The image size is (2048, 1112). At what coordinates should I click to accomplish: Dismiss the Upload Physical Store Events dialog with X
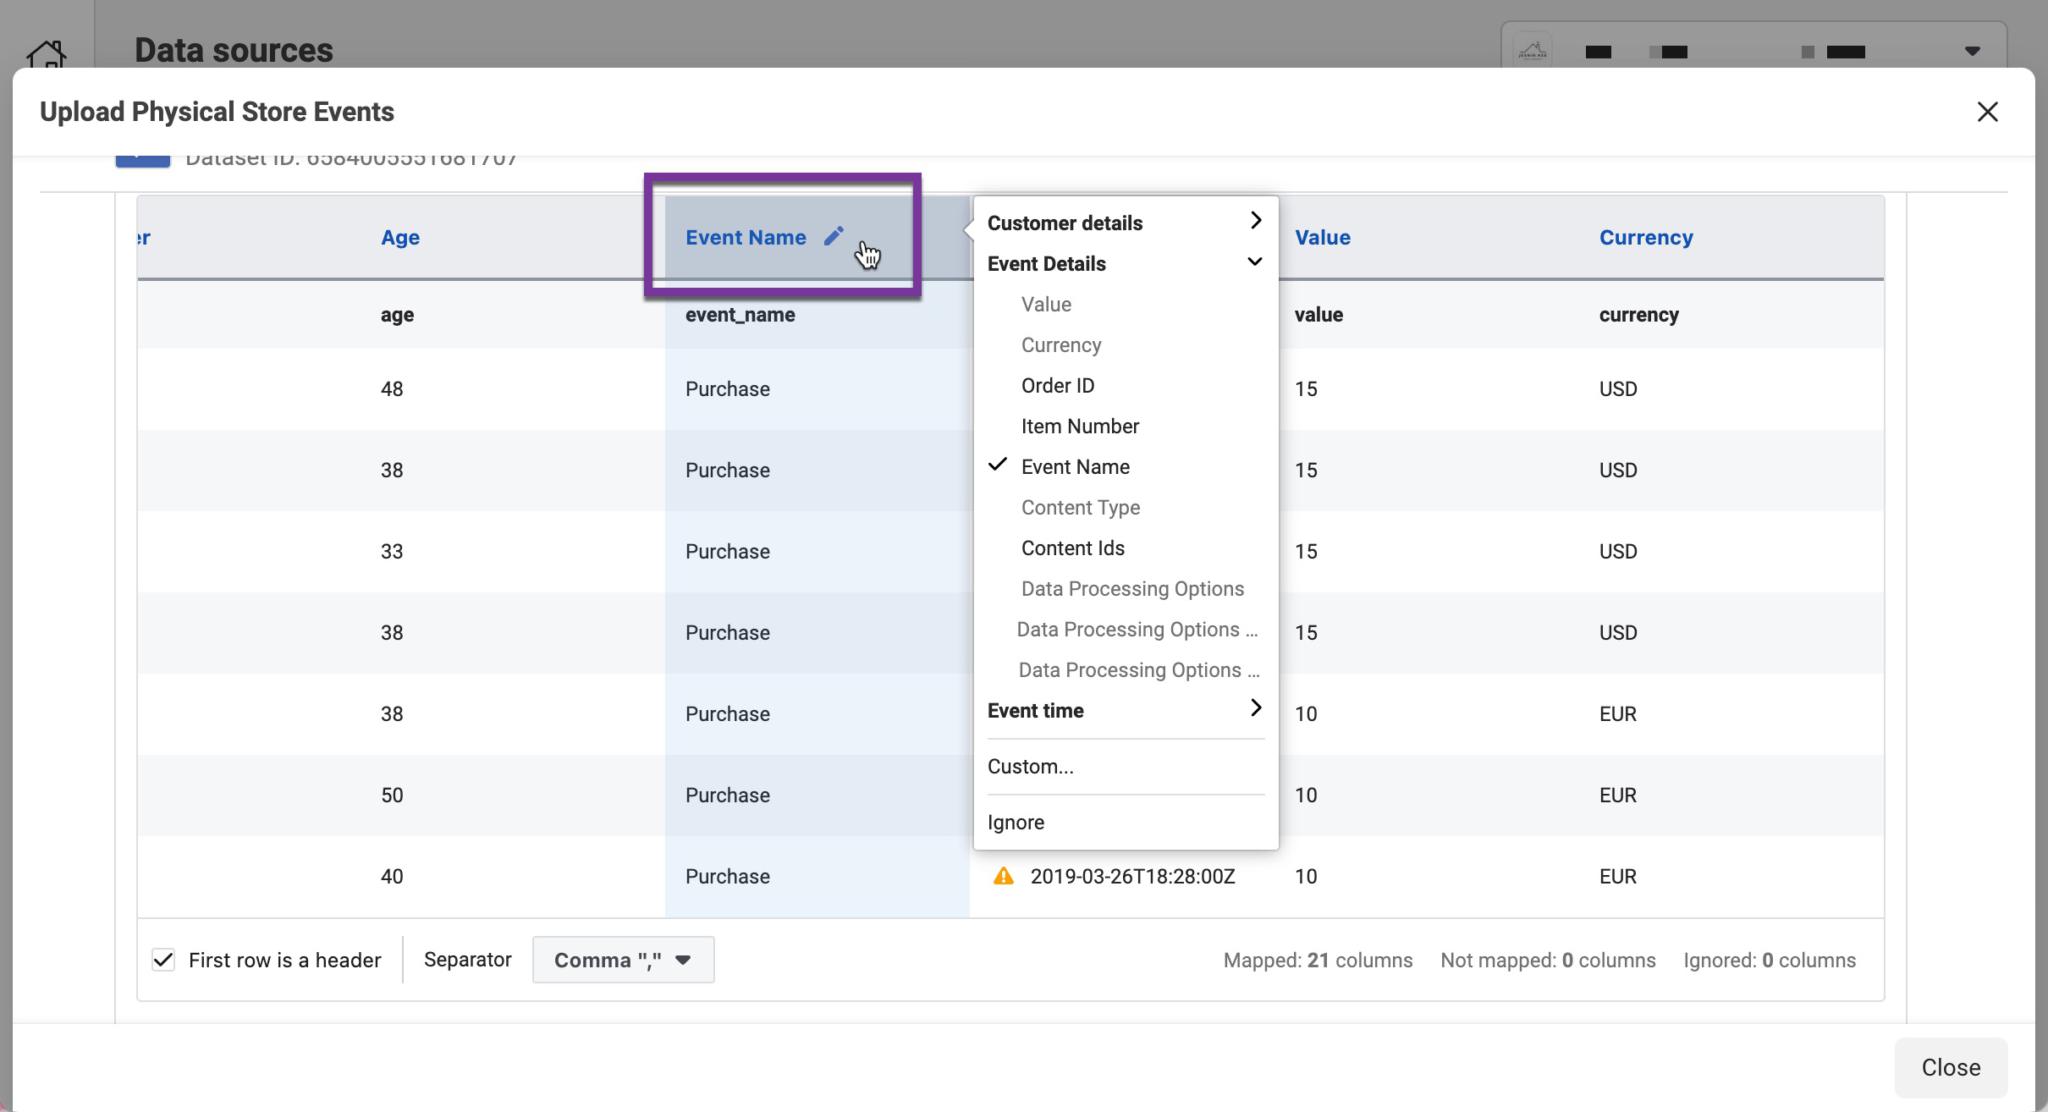pyautogui.click(x=1987, y=111)
